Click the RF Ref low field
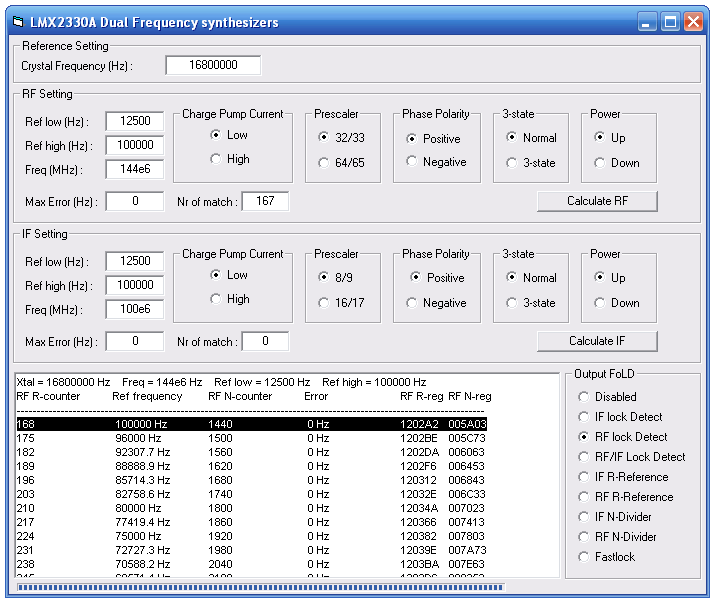715x602 pixels. tap(135, 121)
